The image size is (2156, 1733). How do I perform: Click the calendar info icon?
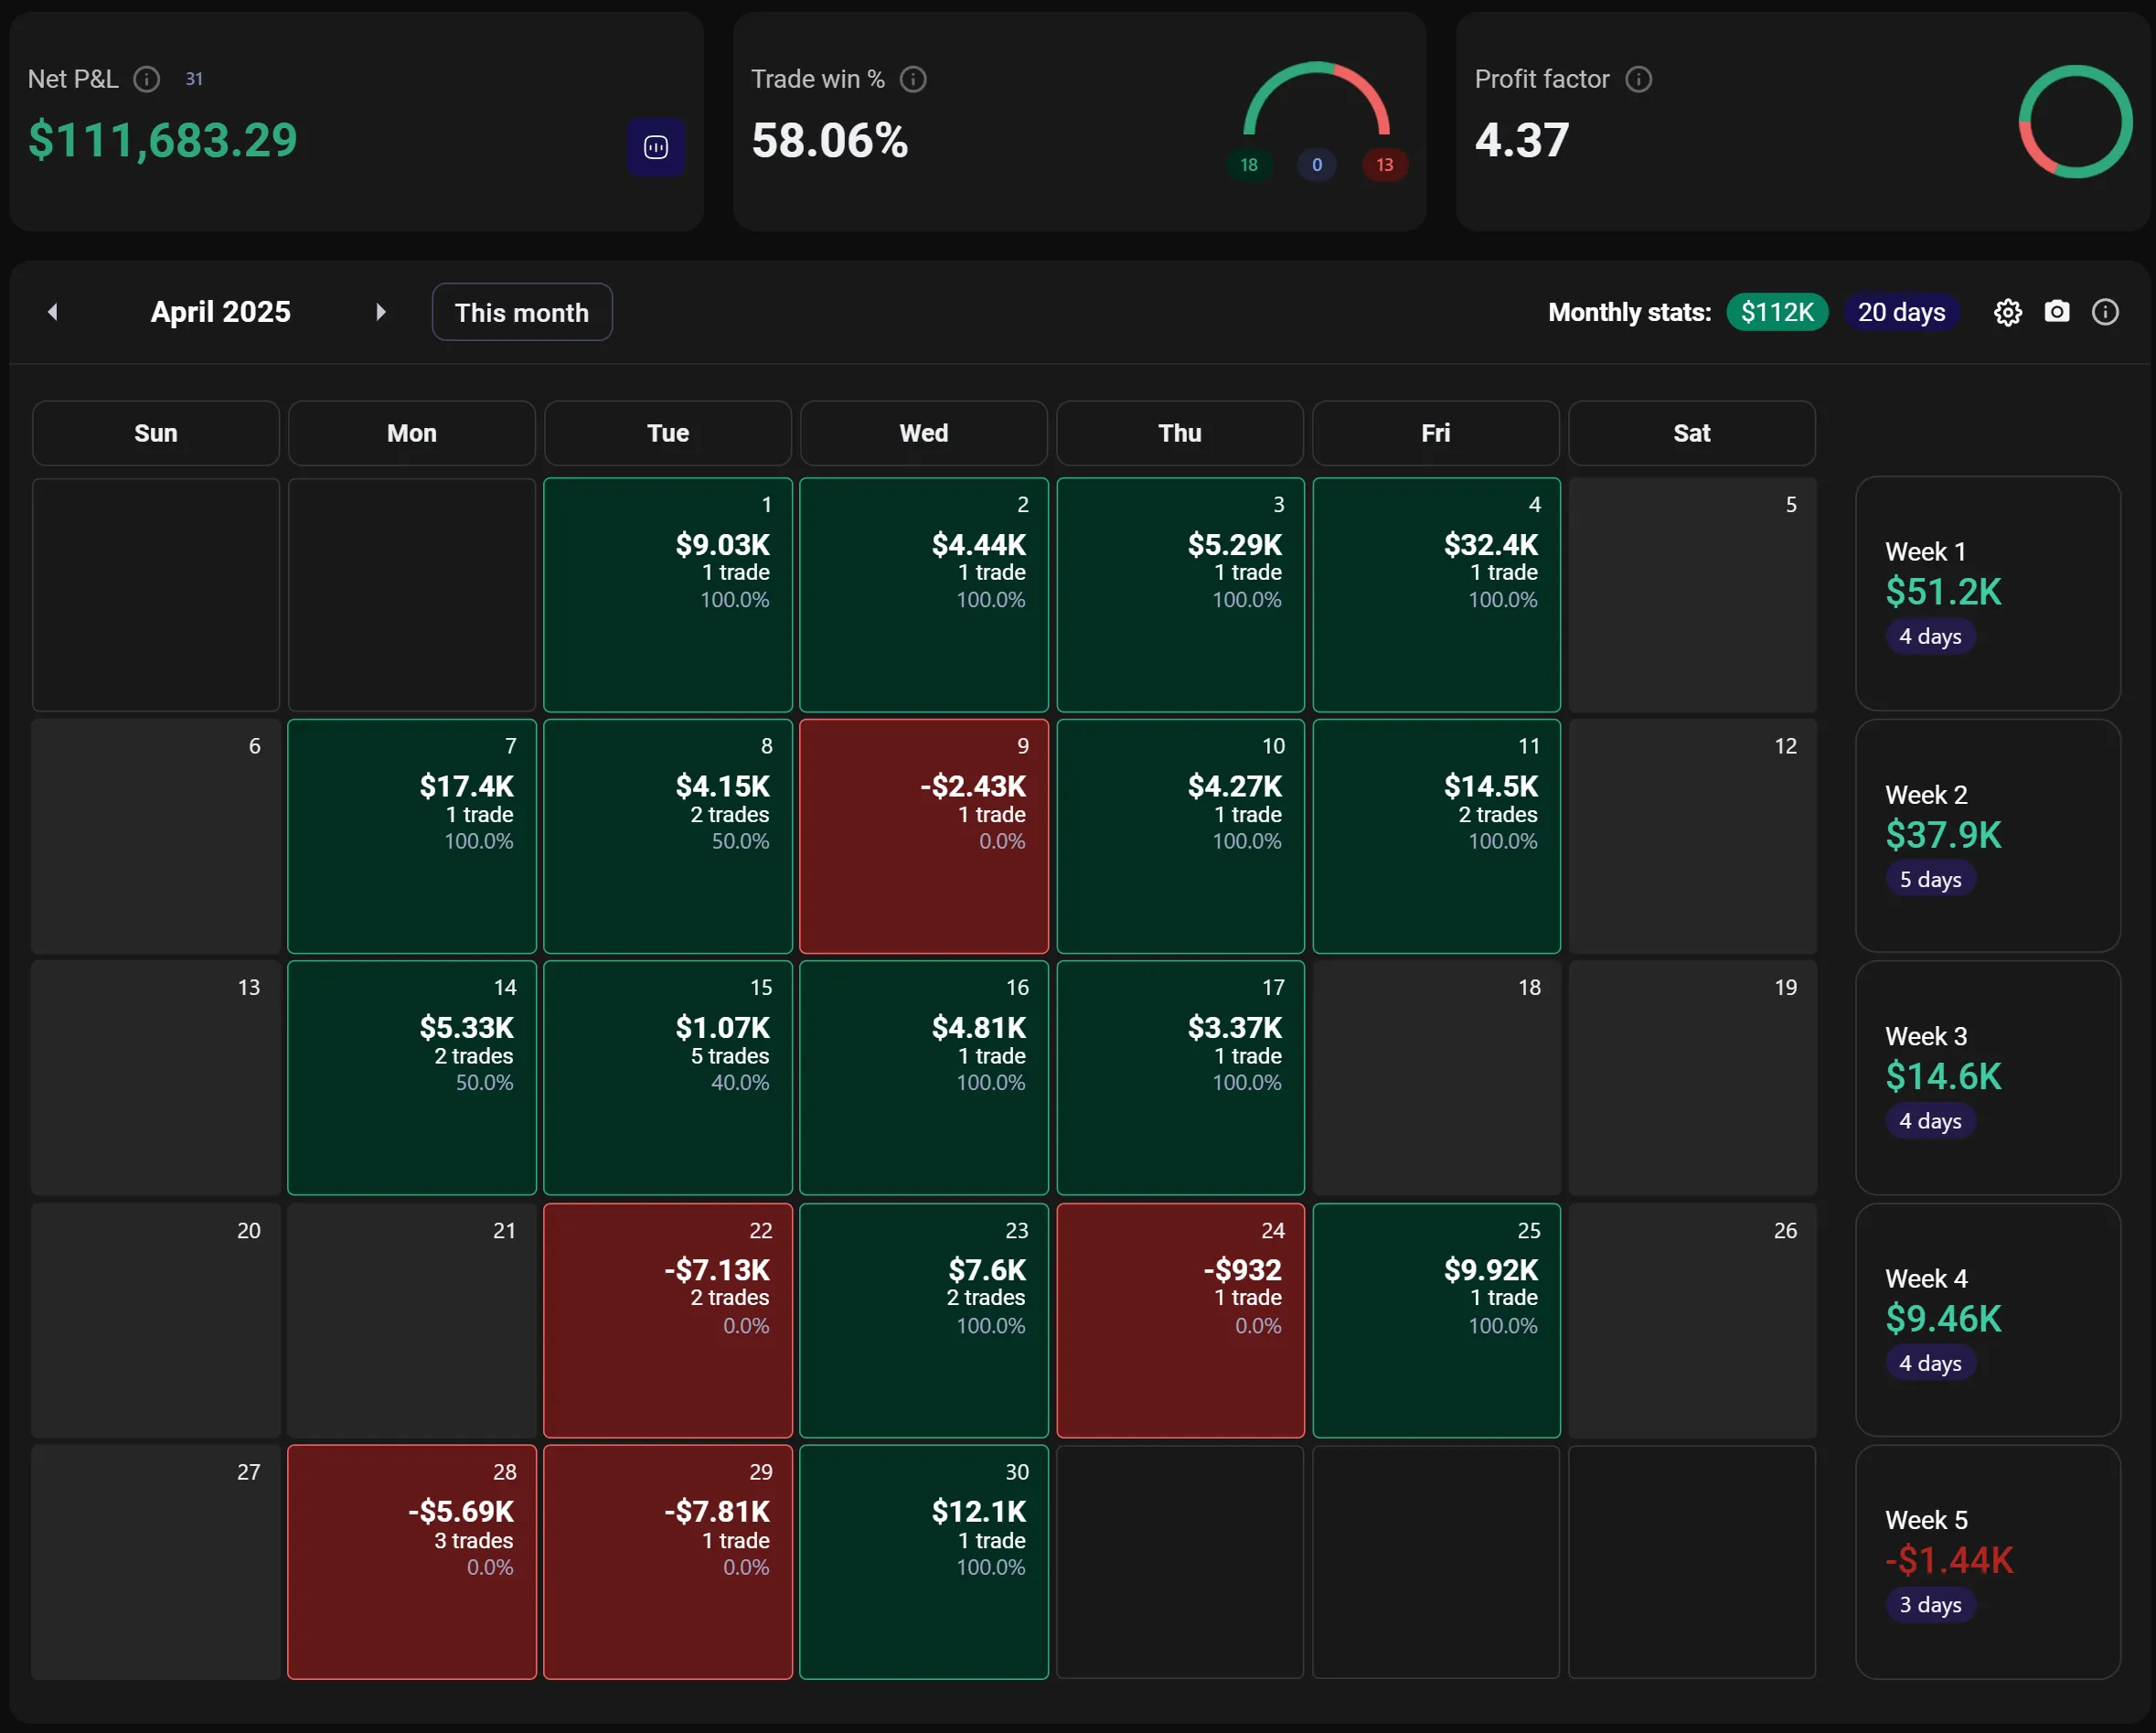(x=2105, y=312)
